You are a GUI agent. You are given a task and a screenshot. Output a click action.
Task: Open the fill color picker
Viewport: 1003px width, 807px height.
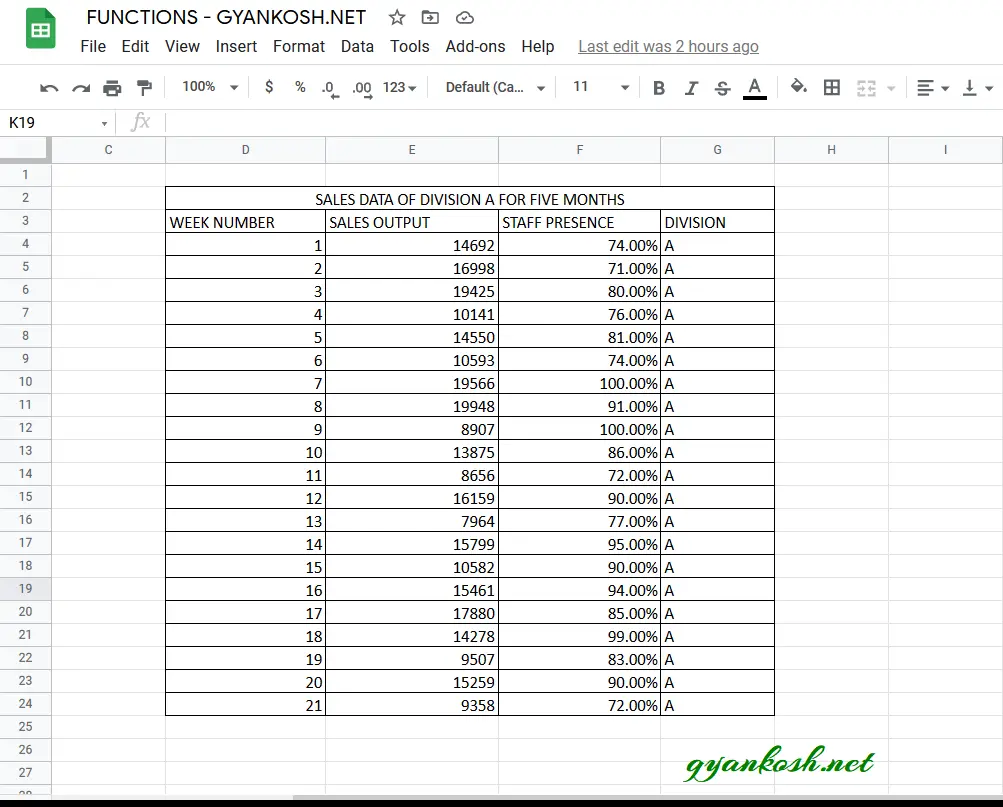798,86
